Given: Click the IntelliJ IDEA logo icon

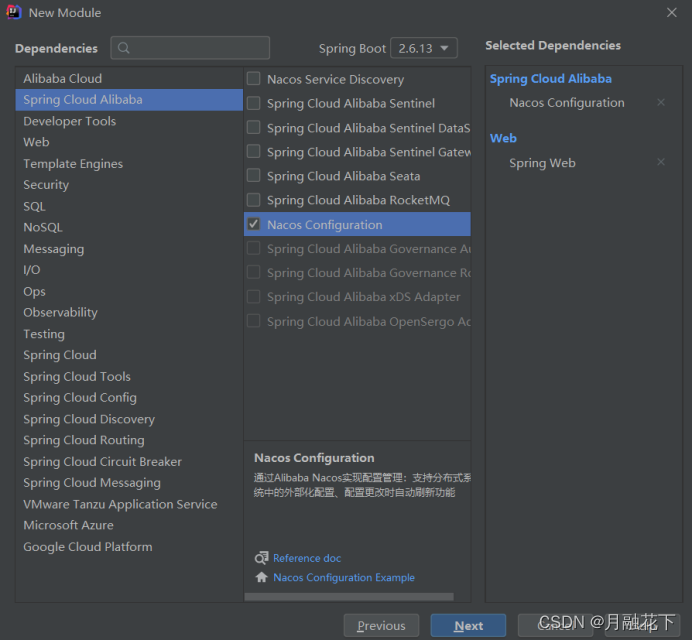Looking at the screenshot, I should (x=14, y=12).
